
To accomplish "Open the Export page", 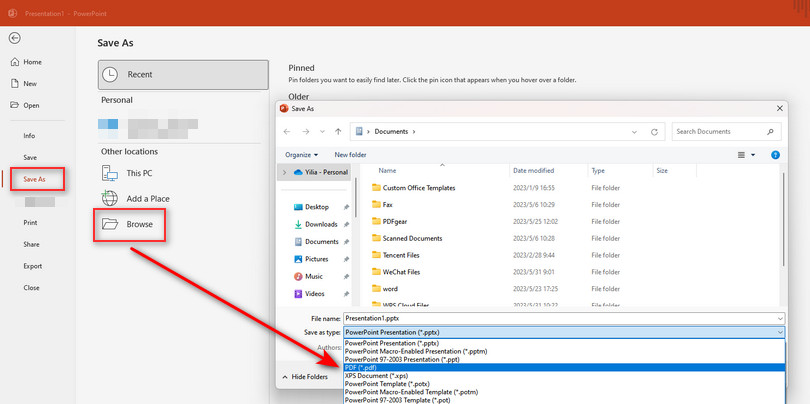I will tap(33, 266).
